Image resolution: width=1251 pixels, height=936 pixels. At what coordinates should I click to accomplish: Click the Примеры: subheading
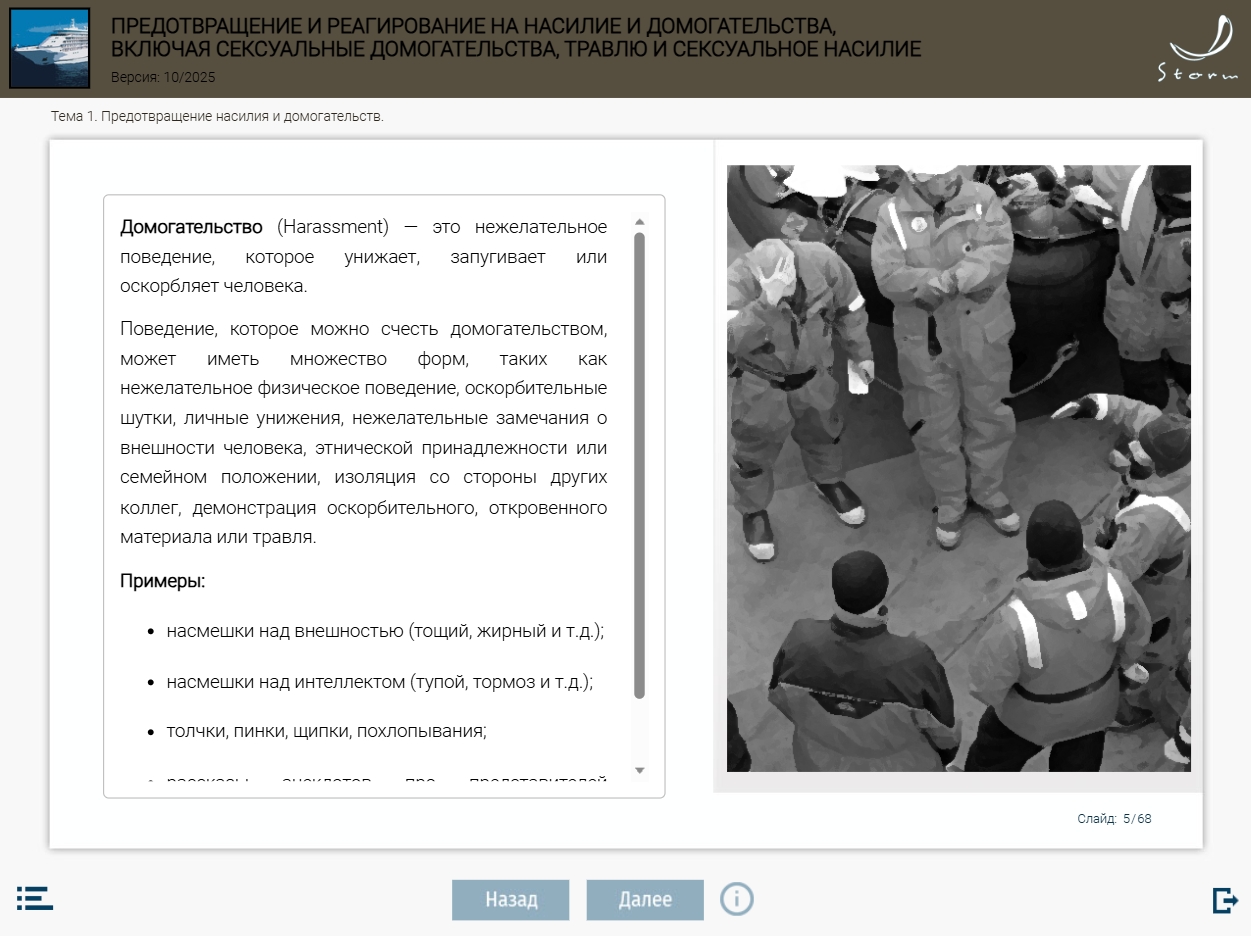coord(162,581)
